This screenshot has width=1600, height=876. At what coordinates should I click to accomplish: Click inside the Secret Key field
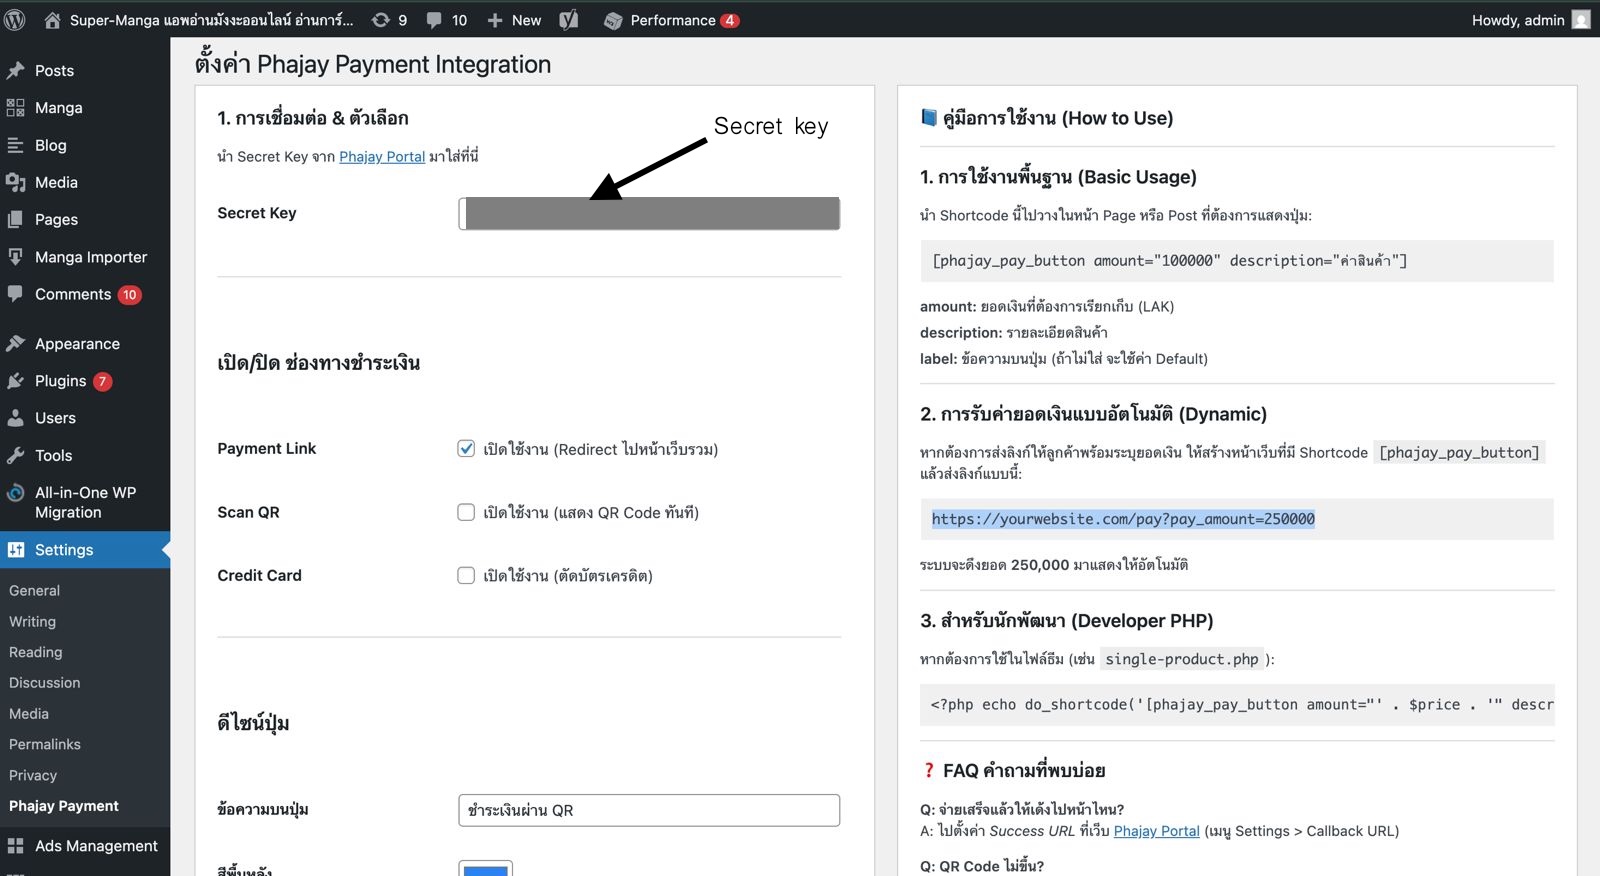[649, 213]
